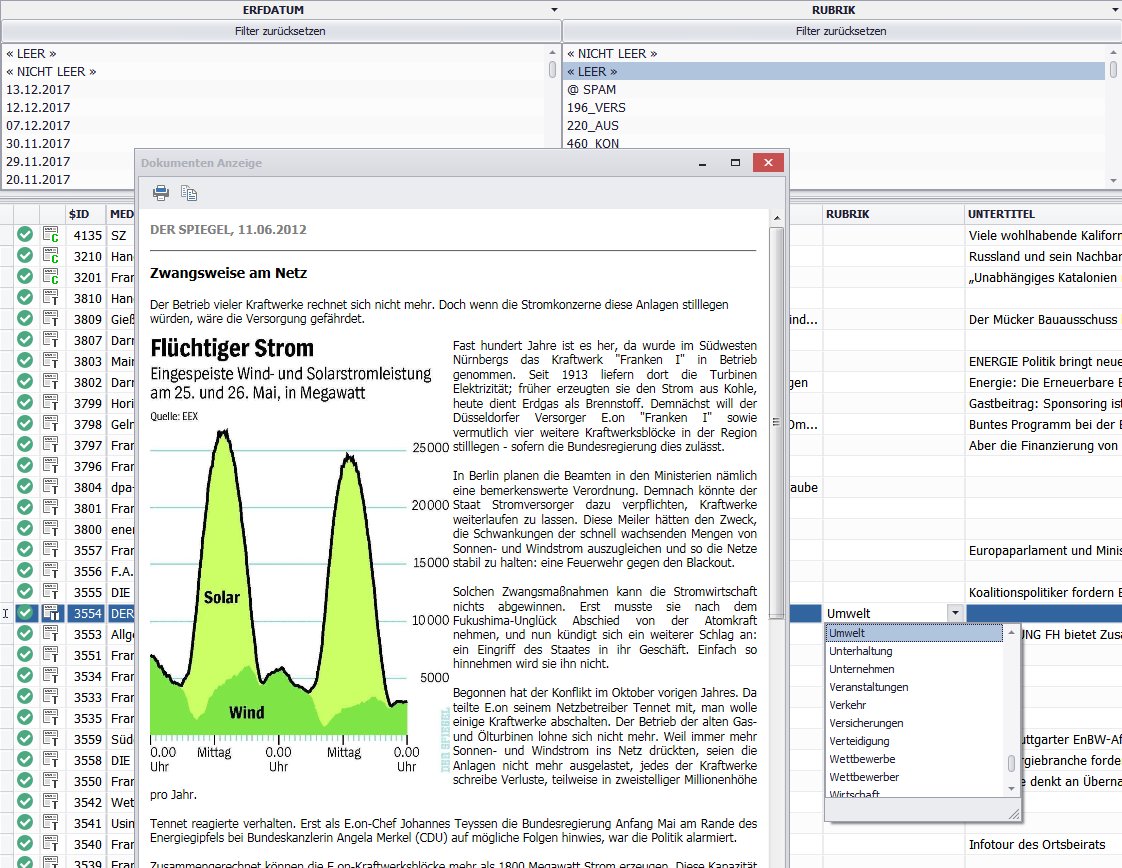Pick Verkehr from the dropdown list
1122x868 pixels.
914,705
